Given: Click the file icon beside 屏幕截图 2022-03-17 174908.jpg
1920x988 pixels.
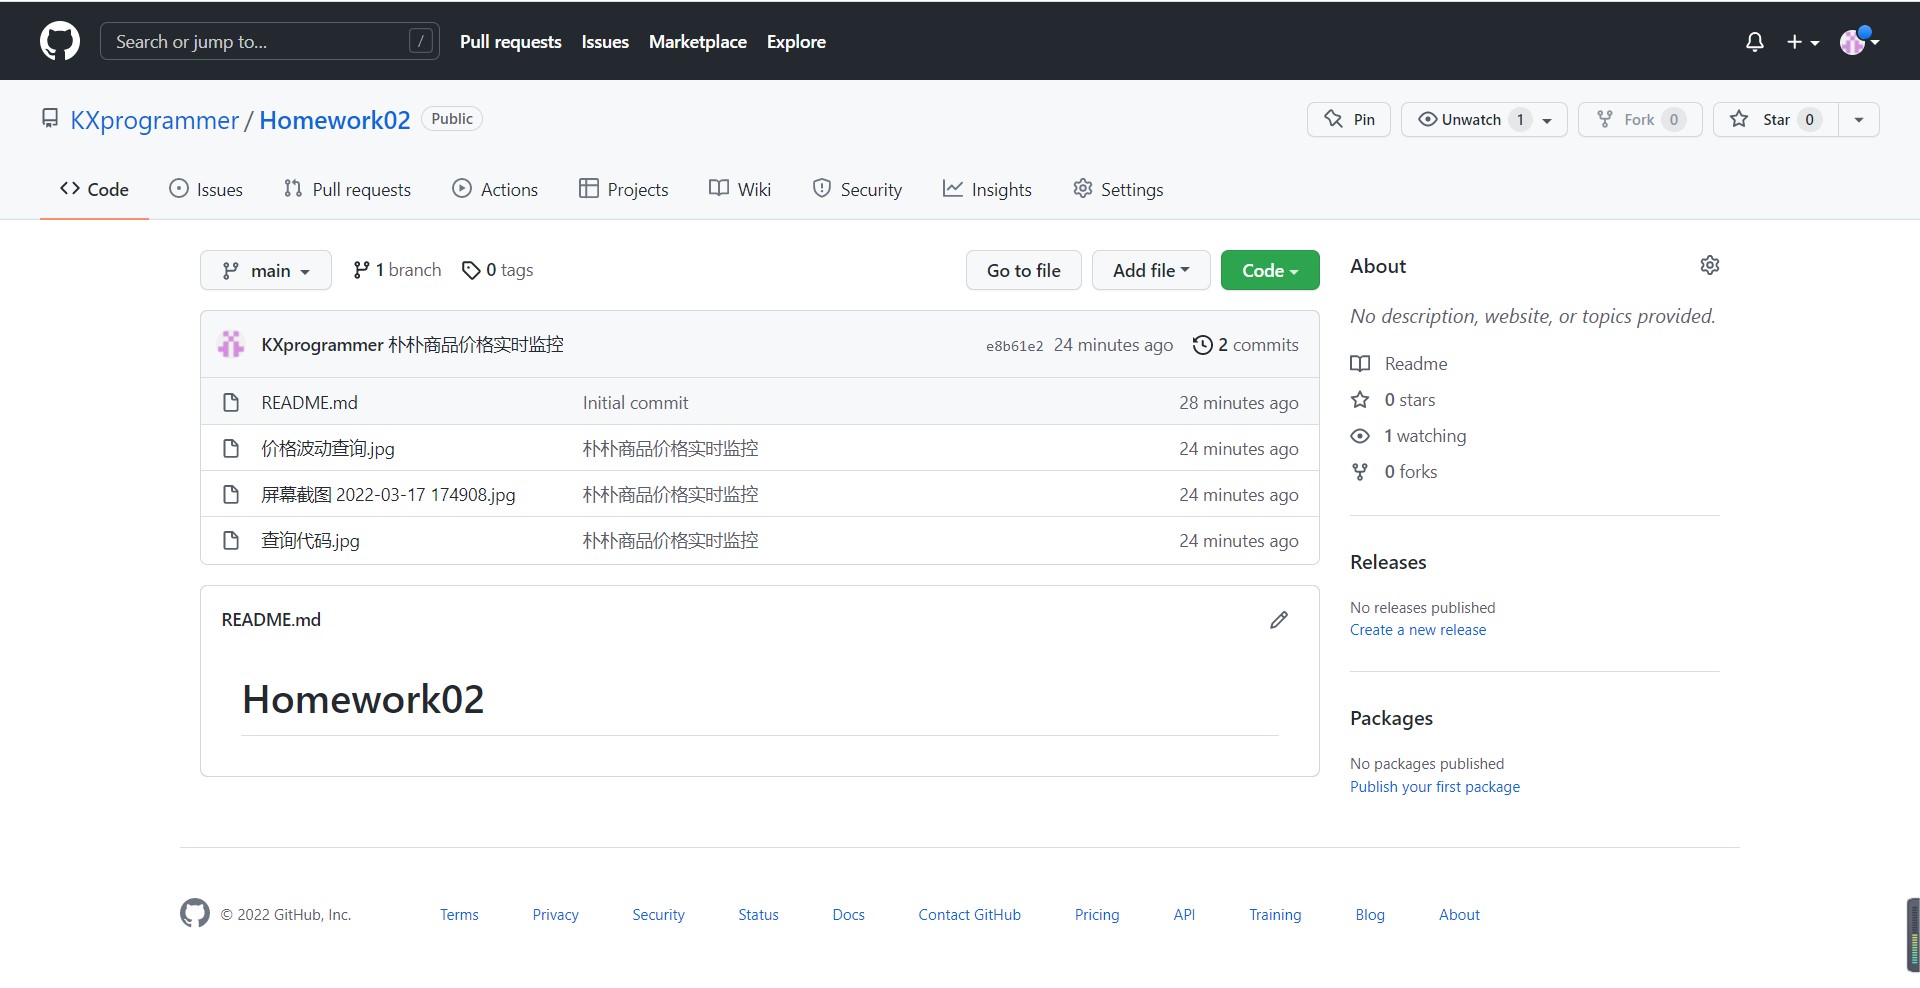Looking at the screenshot, I should tap(231, 494).
